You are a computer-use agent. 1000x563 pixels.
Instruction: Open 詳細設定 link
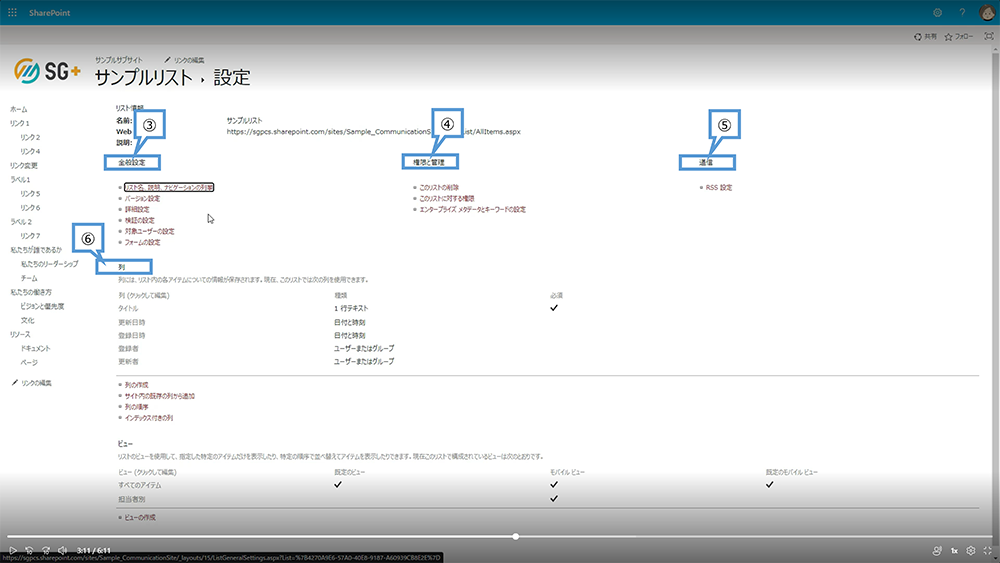pyautogui.click(x=137, y=209)
